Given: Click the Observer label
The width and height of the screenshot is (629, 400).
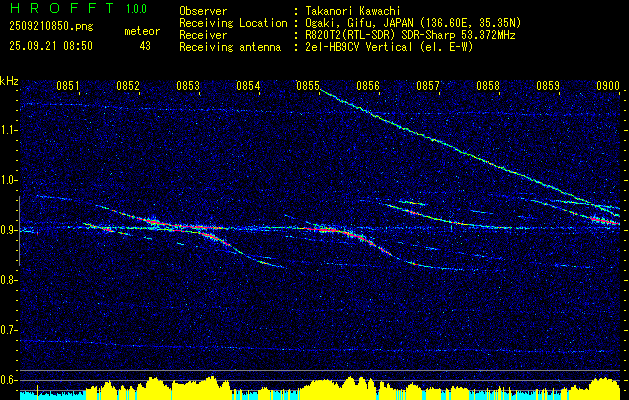Looking at the screenshot, I should (x=203, y=11).
